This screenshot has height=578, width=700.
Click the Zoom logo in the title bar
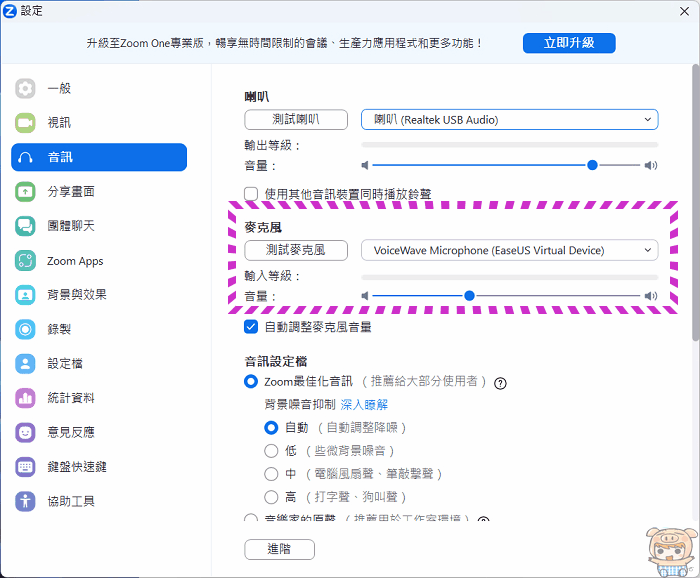point(9,11)
